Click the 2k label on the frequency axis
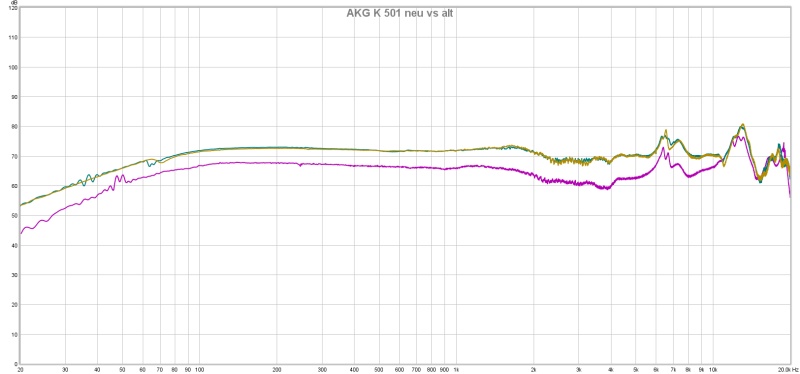This screenshot has width=800, height=374. tap(534, 369)
